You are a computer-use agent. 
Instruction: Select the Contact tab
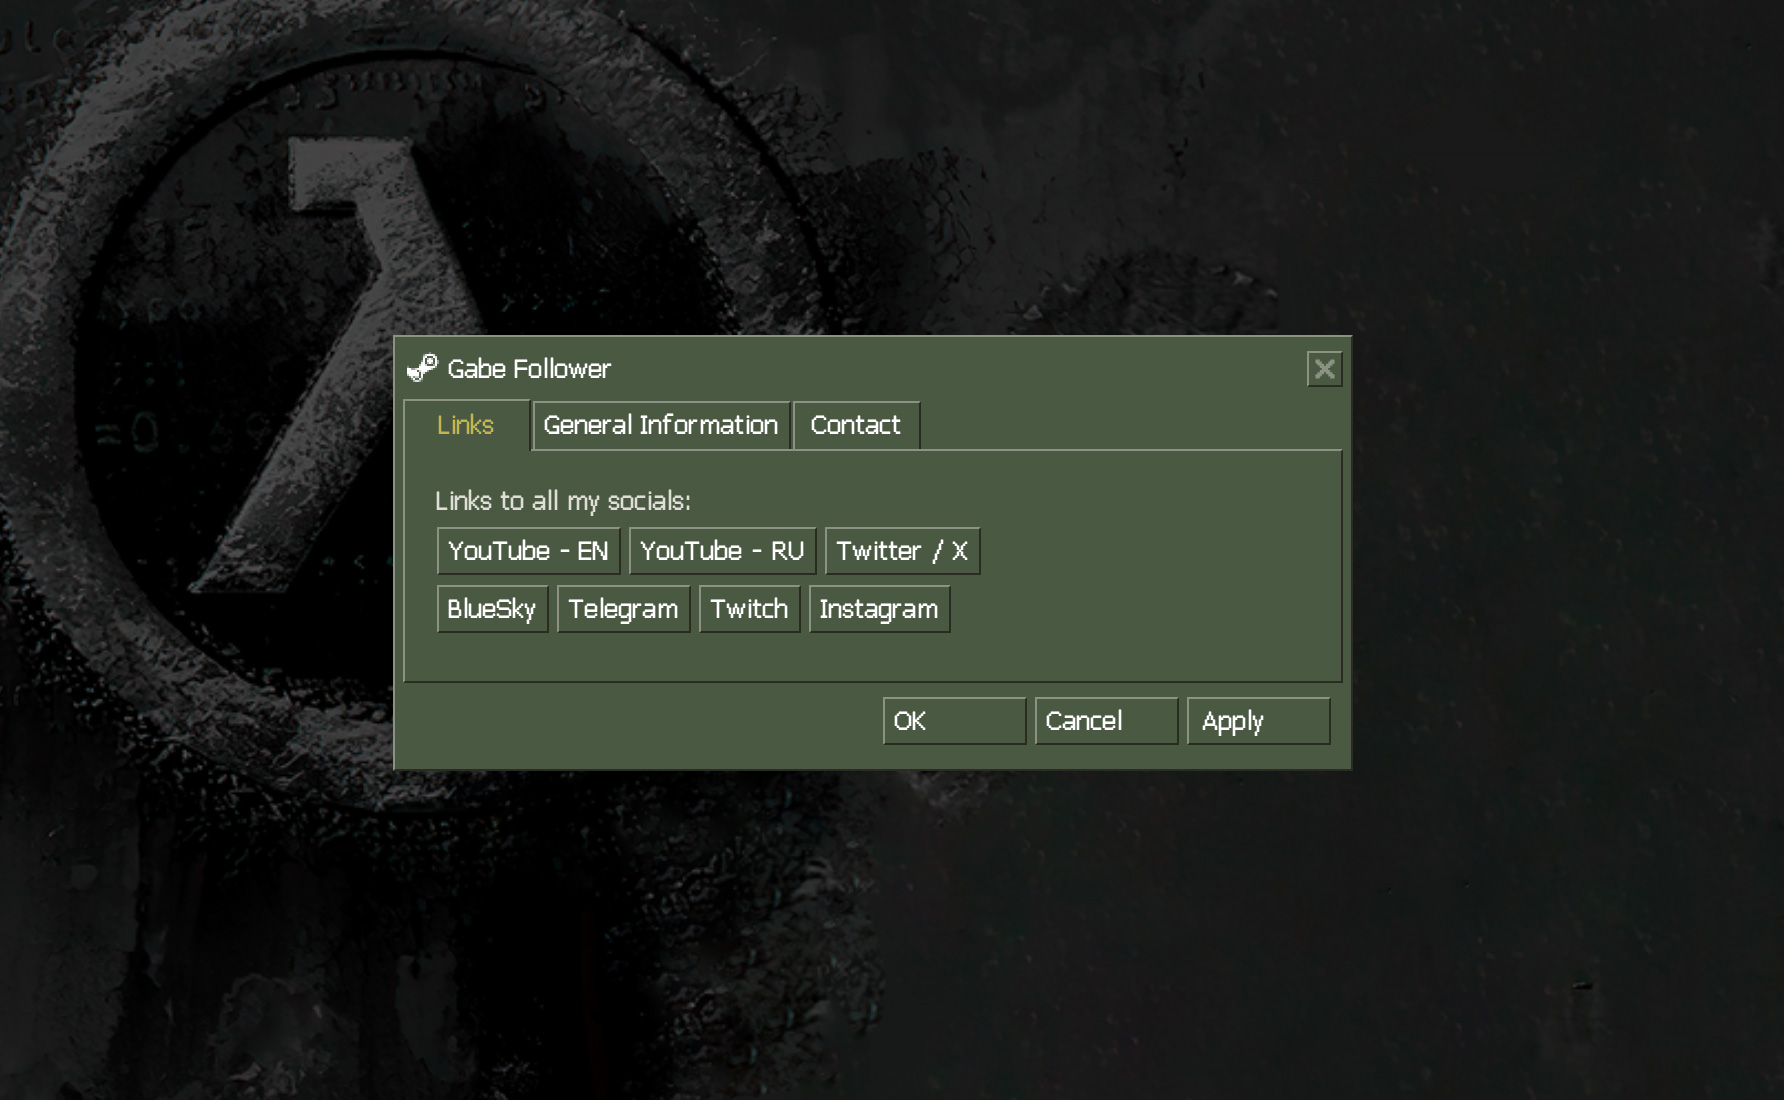pos(855,426)
